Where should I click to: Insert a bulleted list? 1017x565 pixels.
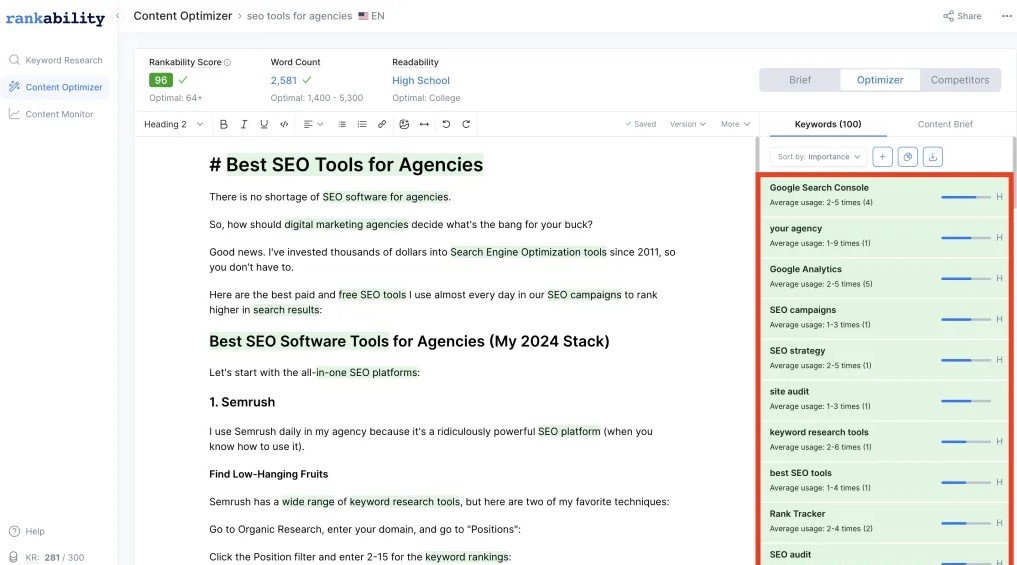tap(342, 124)
